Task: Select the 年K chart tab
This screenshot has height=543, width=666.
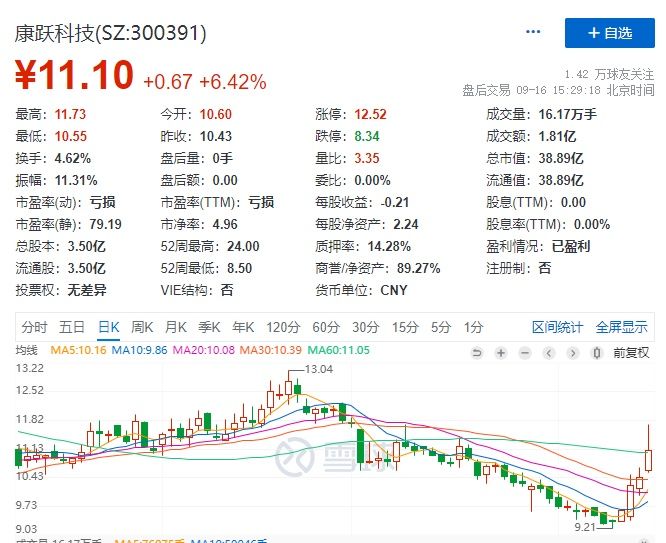Action: 243,327
